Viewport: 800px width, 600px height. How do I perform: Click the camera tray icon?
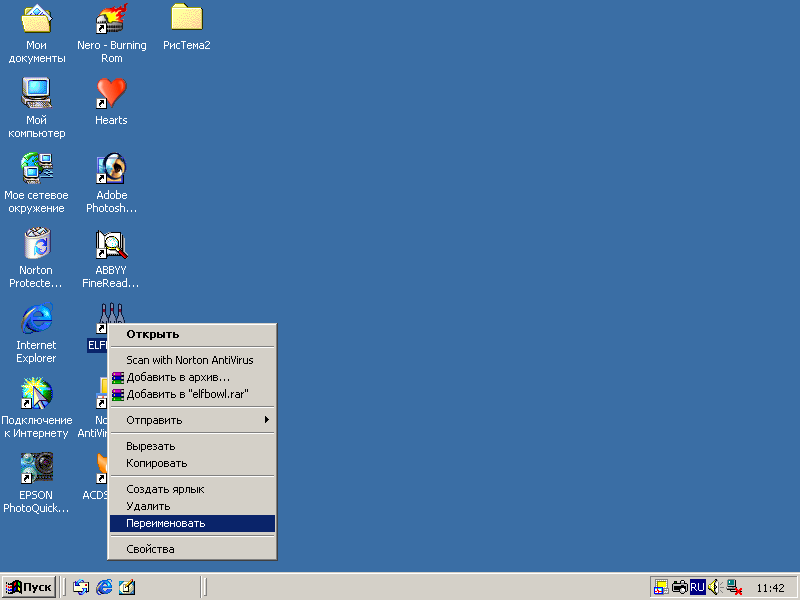[680, 588]
